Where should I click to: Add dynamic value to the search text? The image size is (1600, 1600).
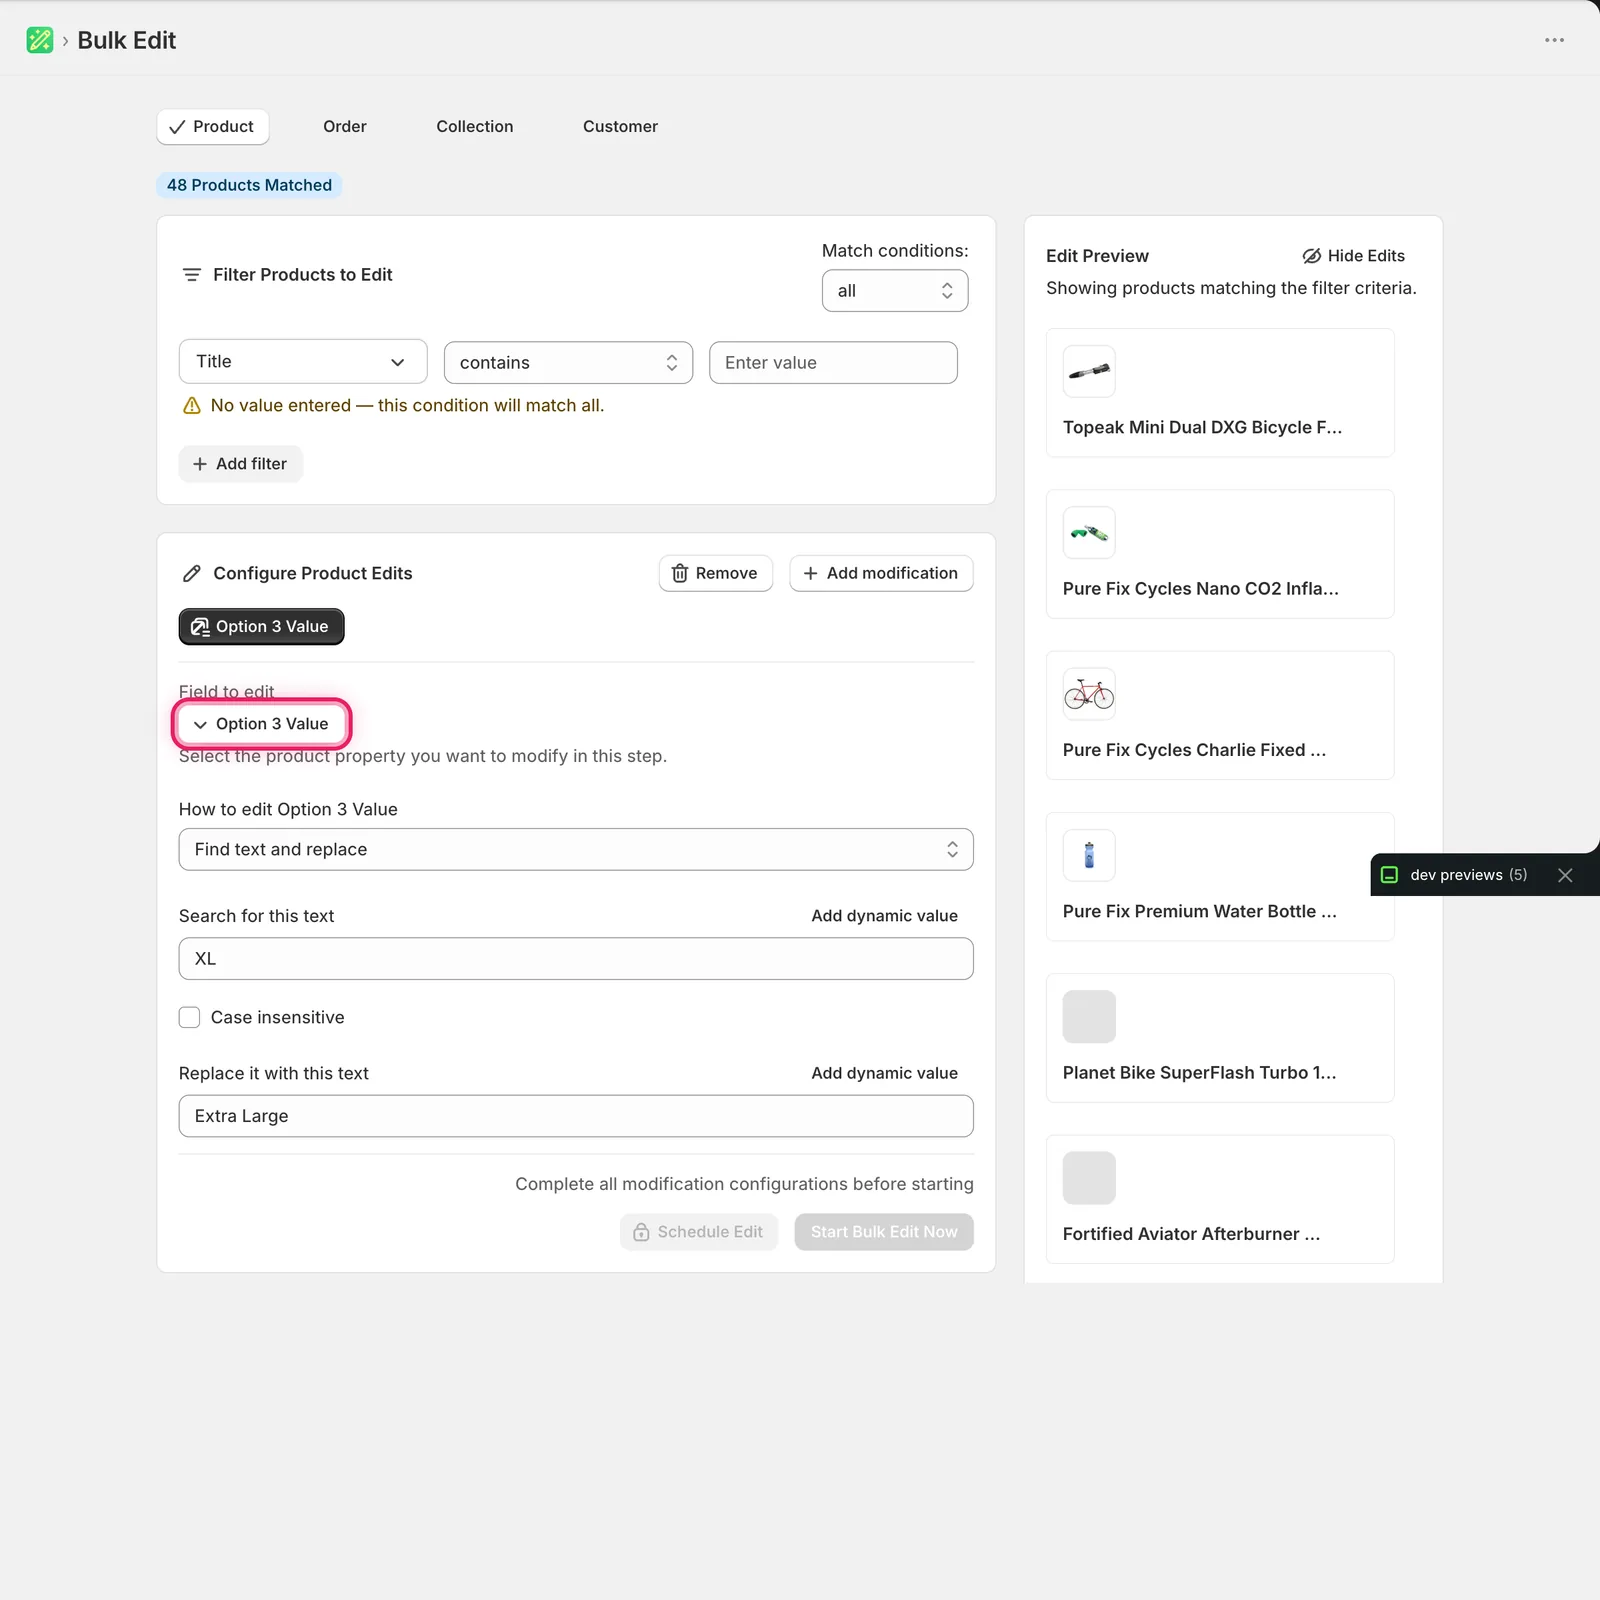(x=884, y=916)
